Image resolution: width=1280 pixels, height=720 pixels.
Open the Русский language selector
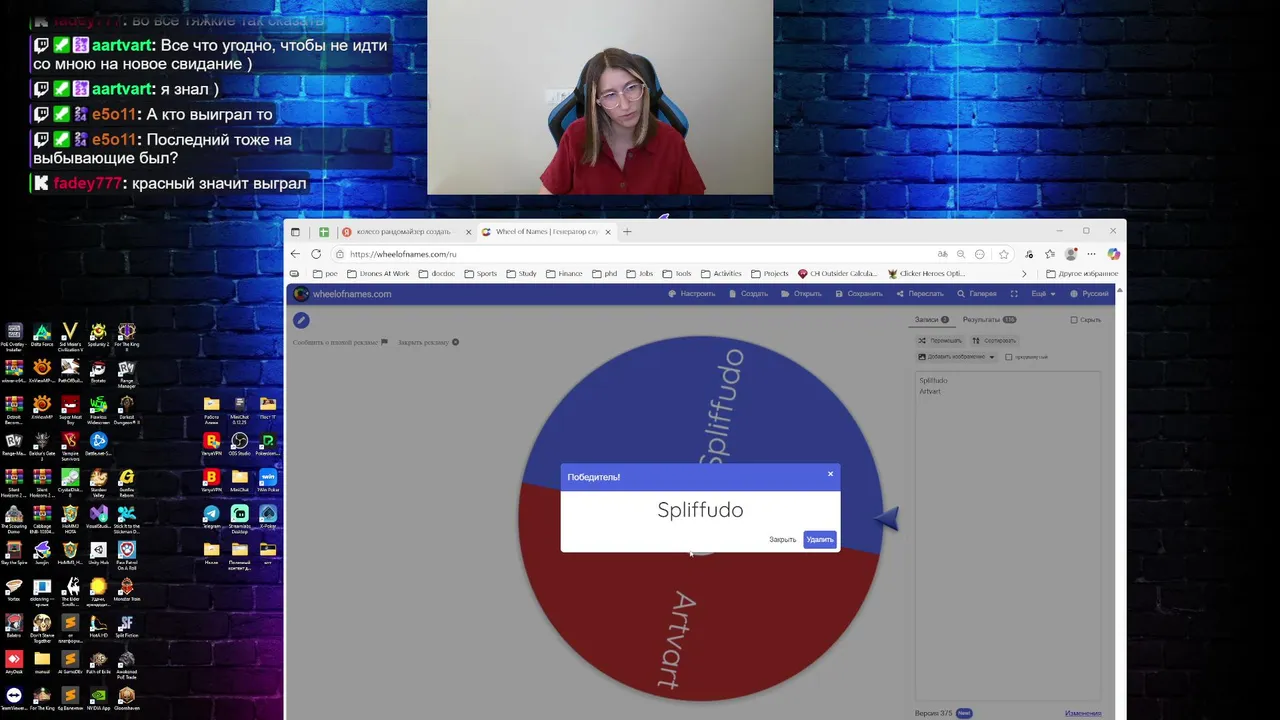(1089, 294)
